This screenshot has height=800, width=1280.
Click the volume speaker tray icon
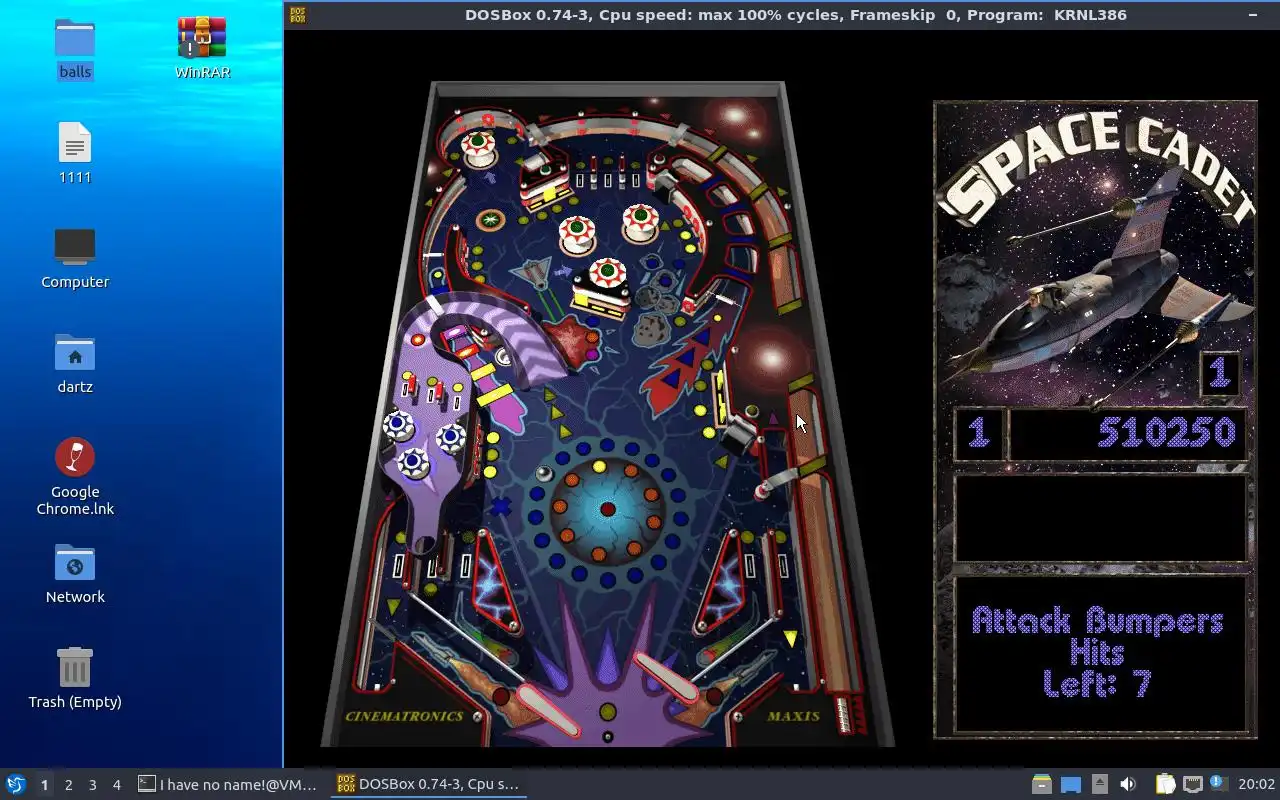click(x=1128, y=784)
